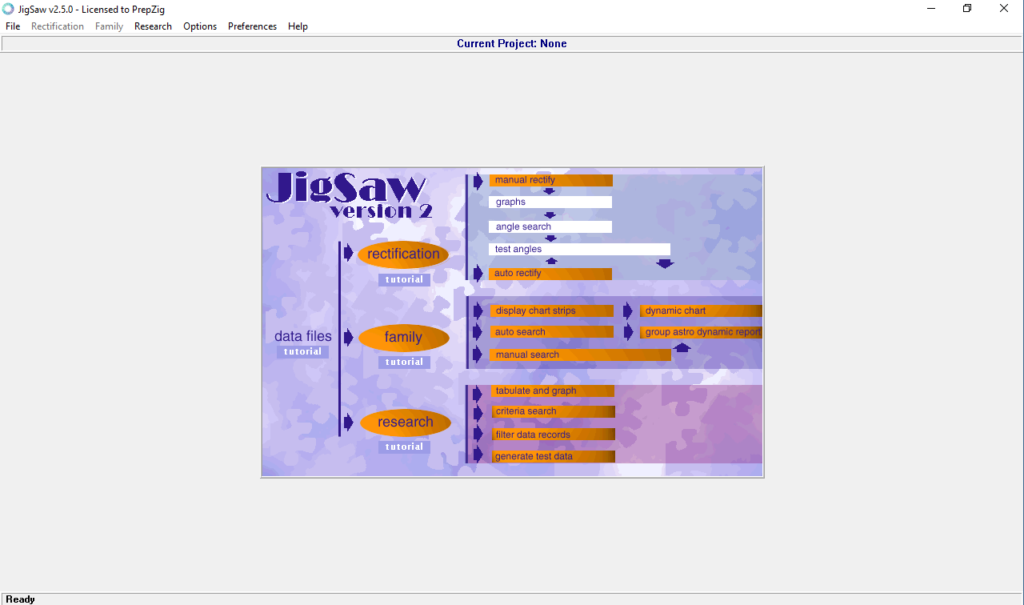The image size is (1024, 605).
Task: Click the orange rectification oval
Action: 403,254
